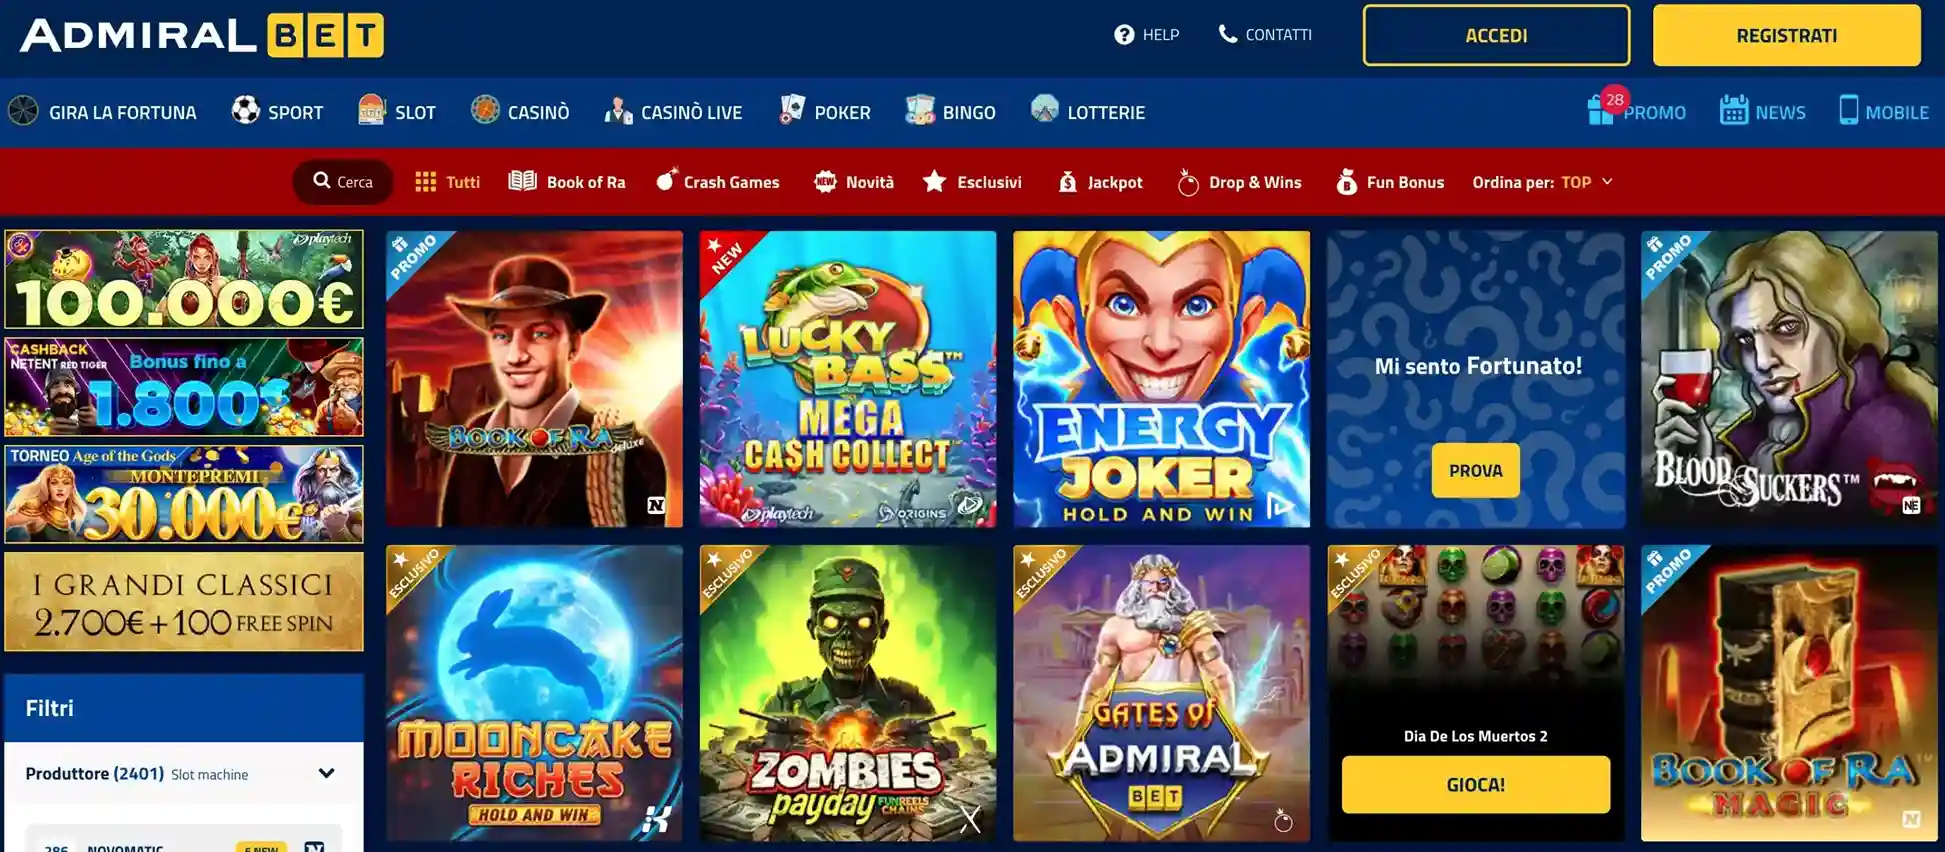Click the Accedi login button
Image resolution: width=1945 pixels, height=852 pixels.
[1496, 36]
